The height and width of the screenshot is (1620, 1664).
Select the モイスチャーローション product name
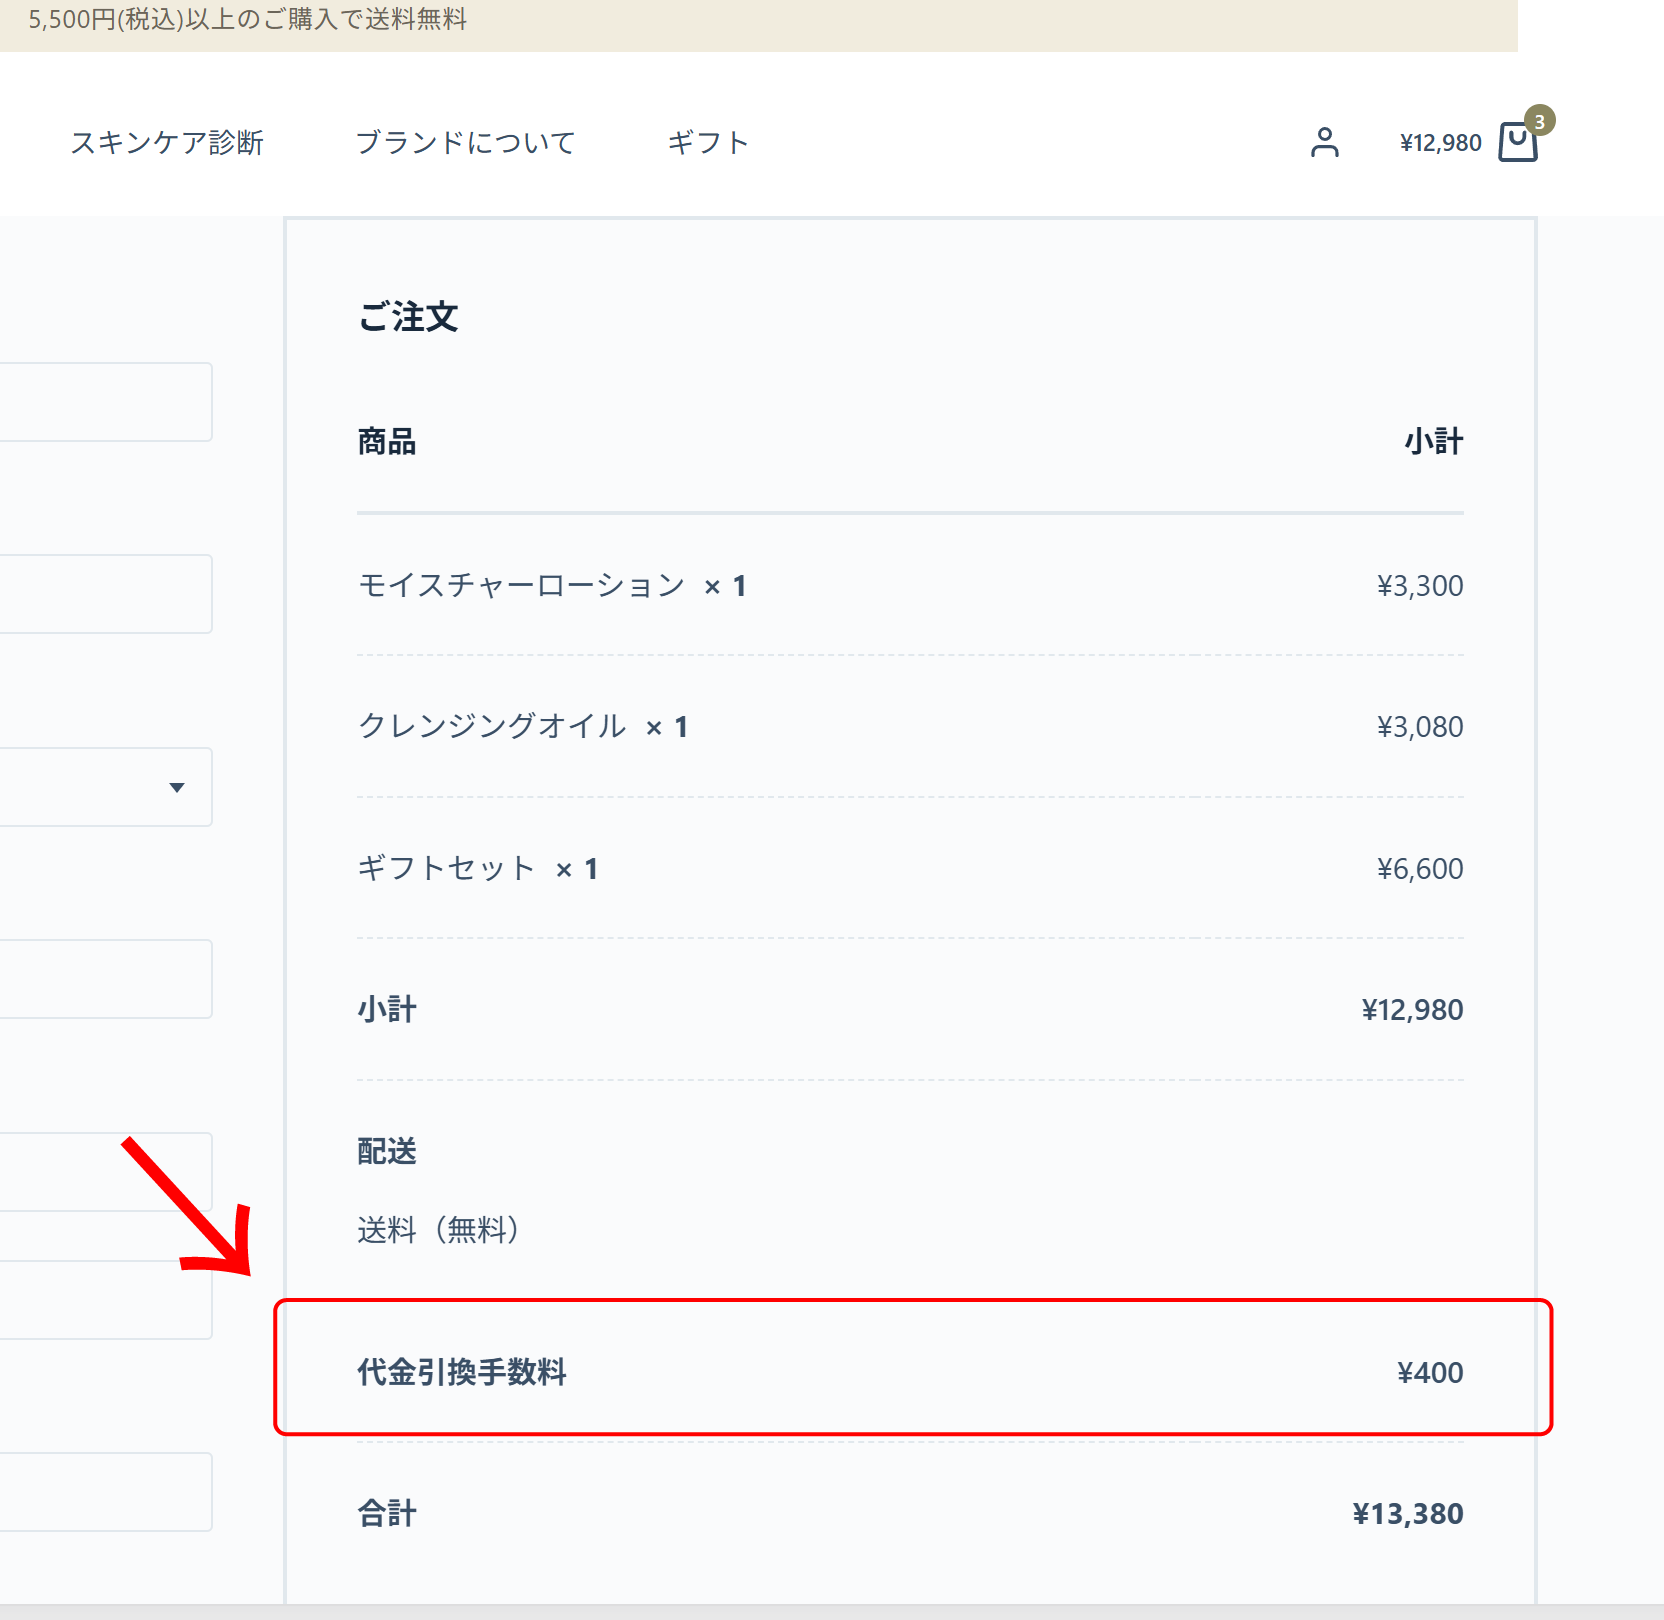coord(521,585)
